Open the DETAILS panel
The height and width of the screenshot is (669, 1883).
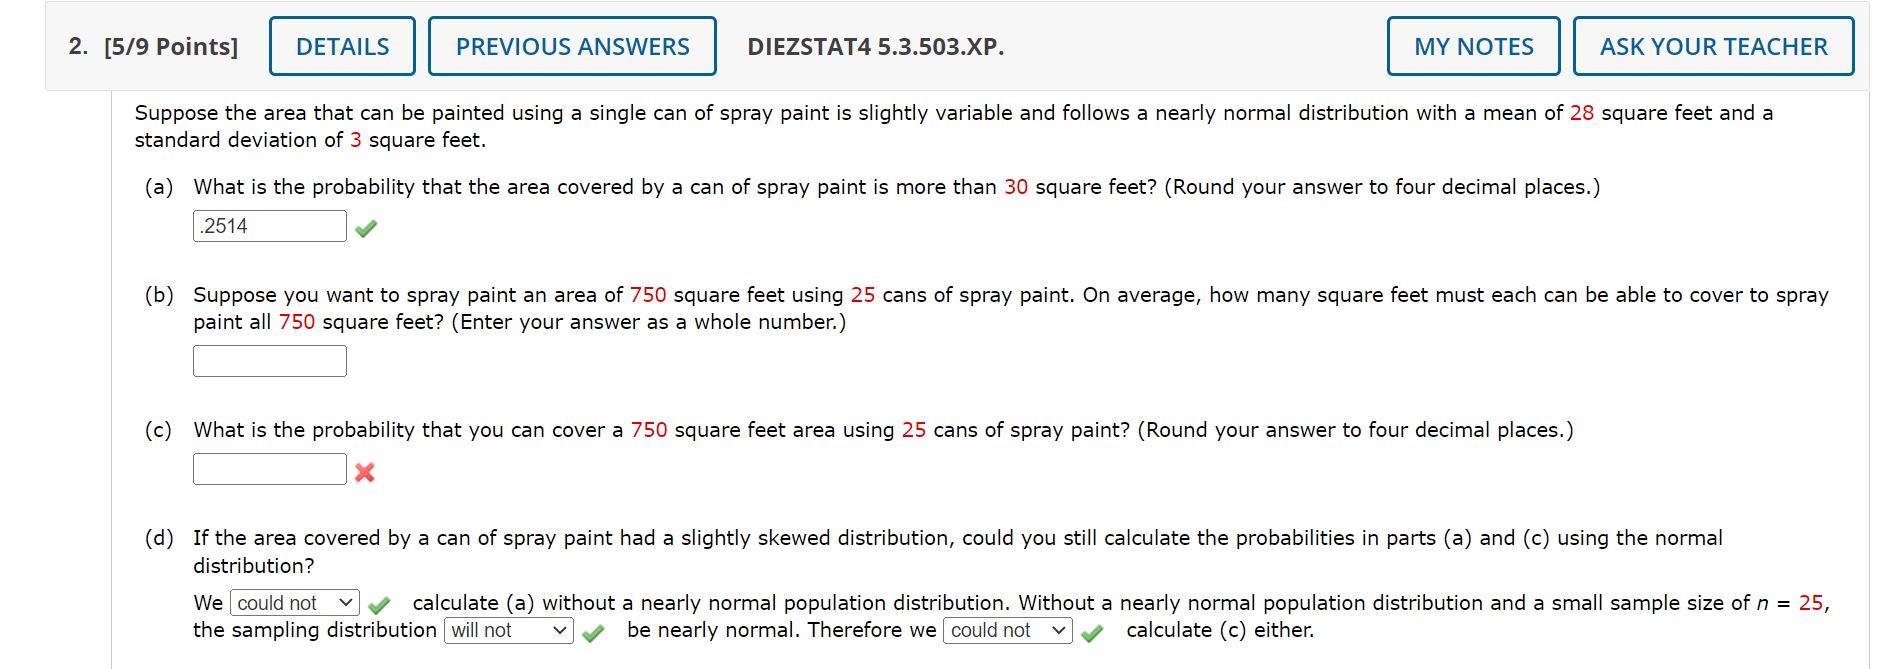point(341,46)
